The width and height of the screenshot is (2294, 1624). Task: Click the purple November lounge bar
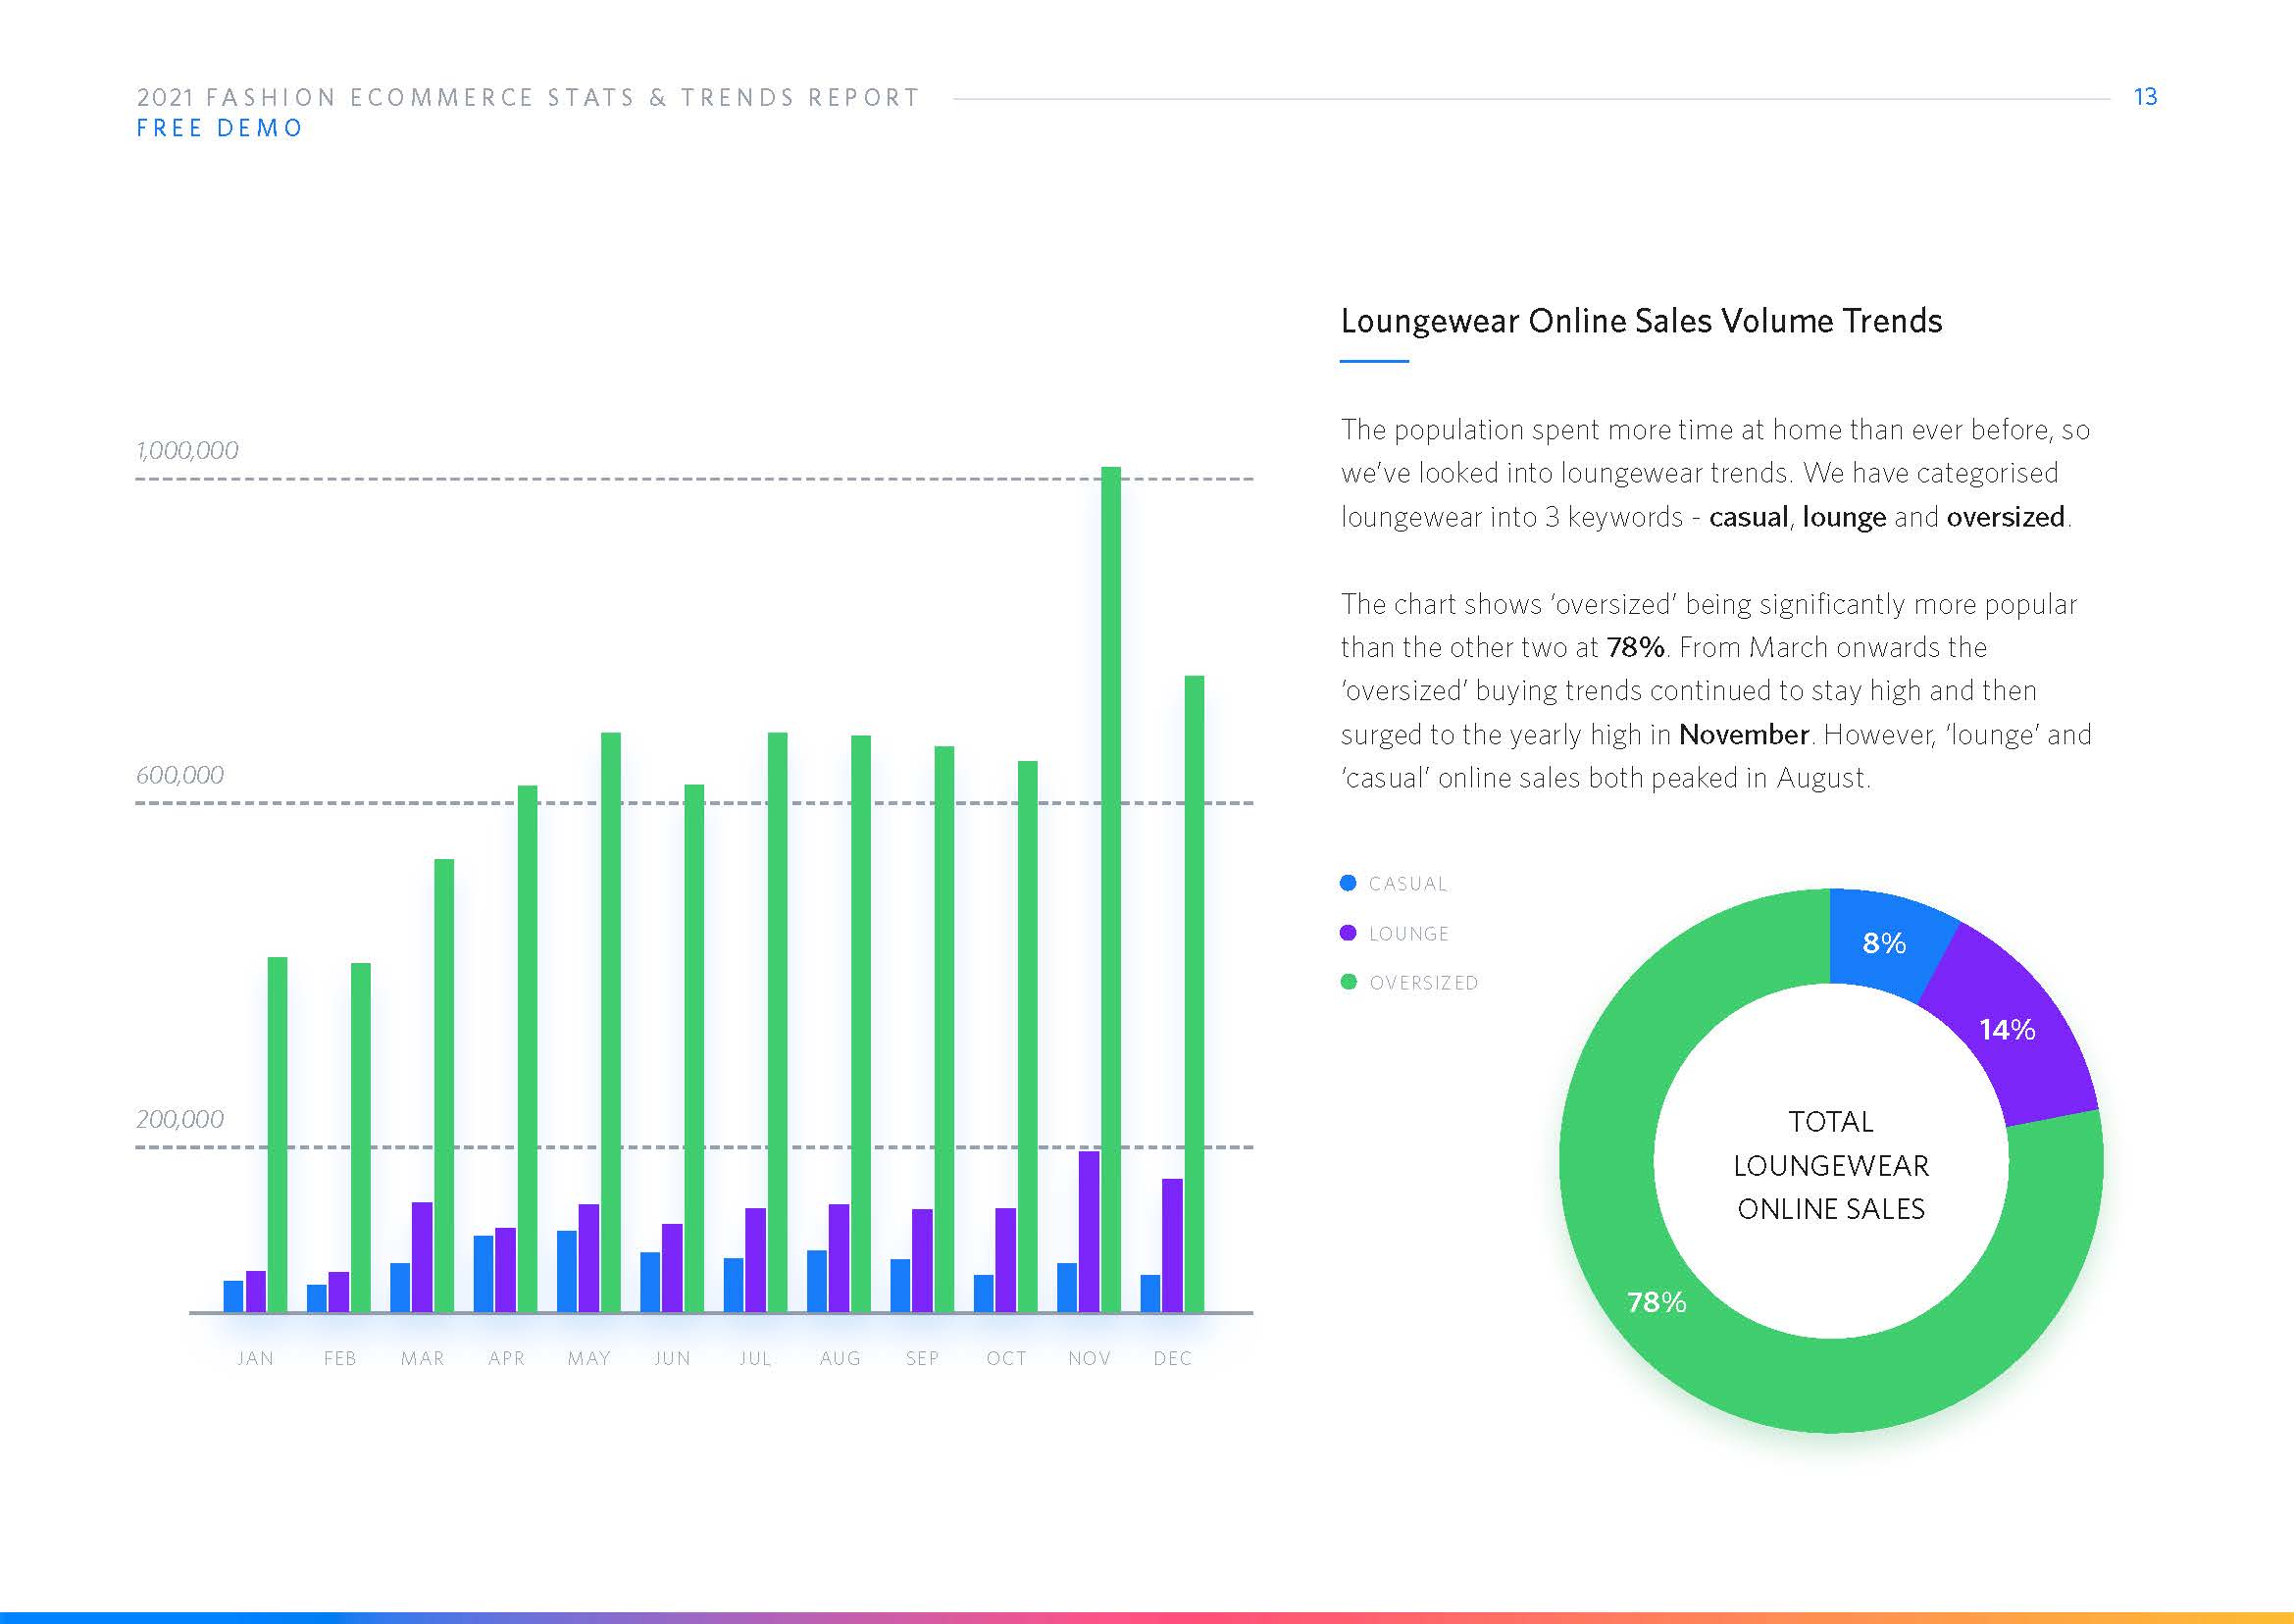point(1088,1231)
